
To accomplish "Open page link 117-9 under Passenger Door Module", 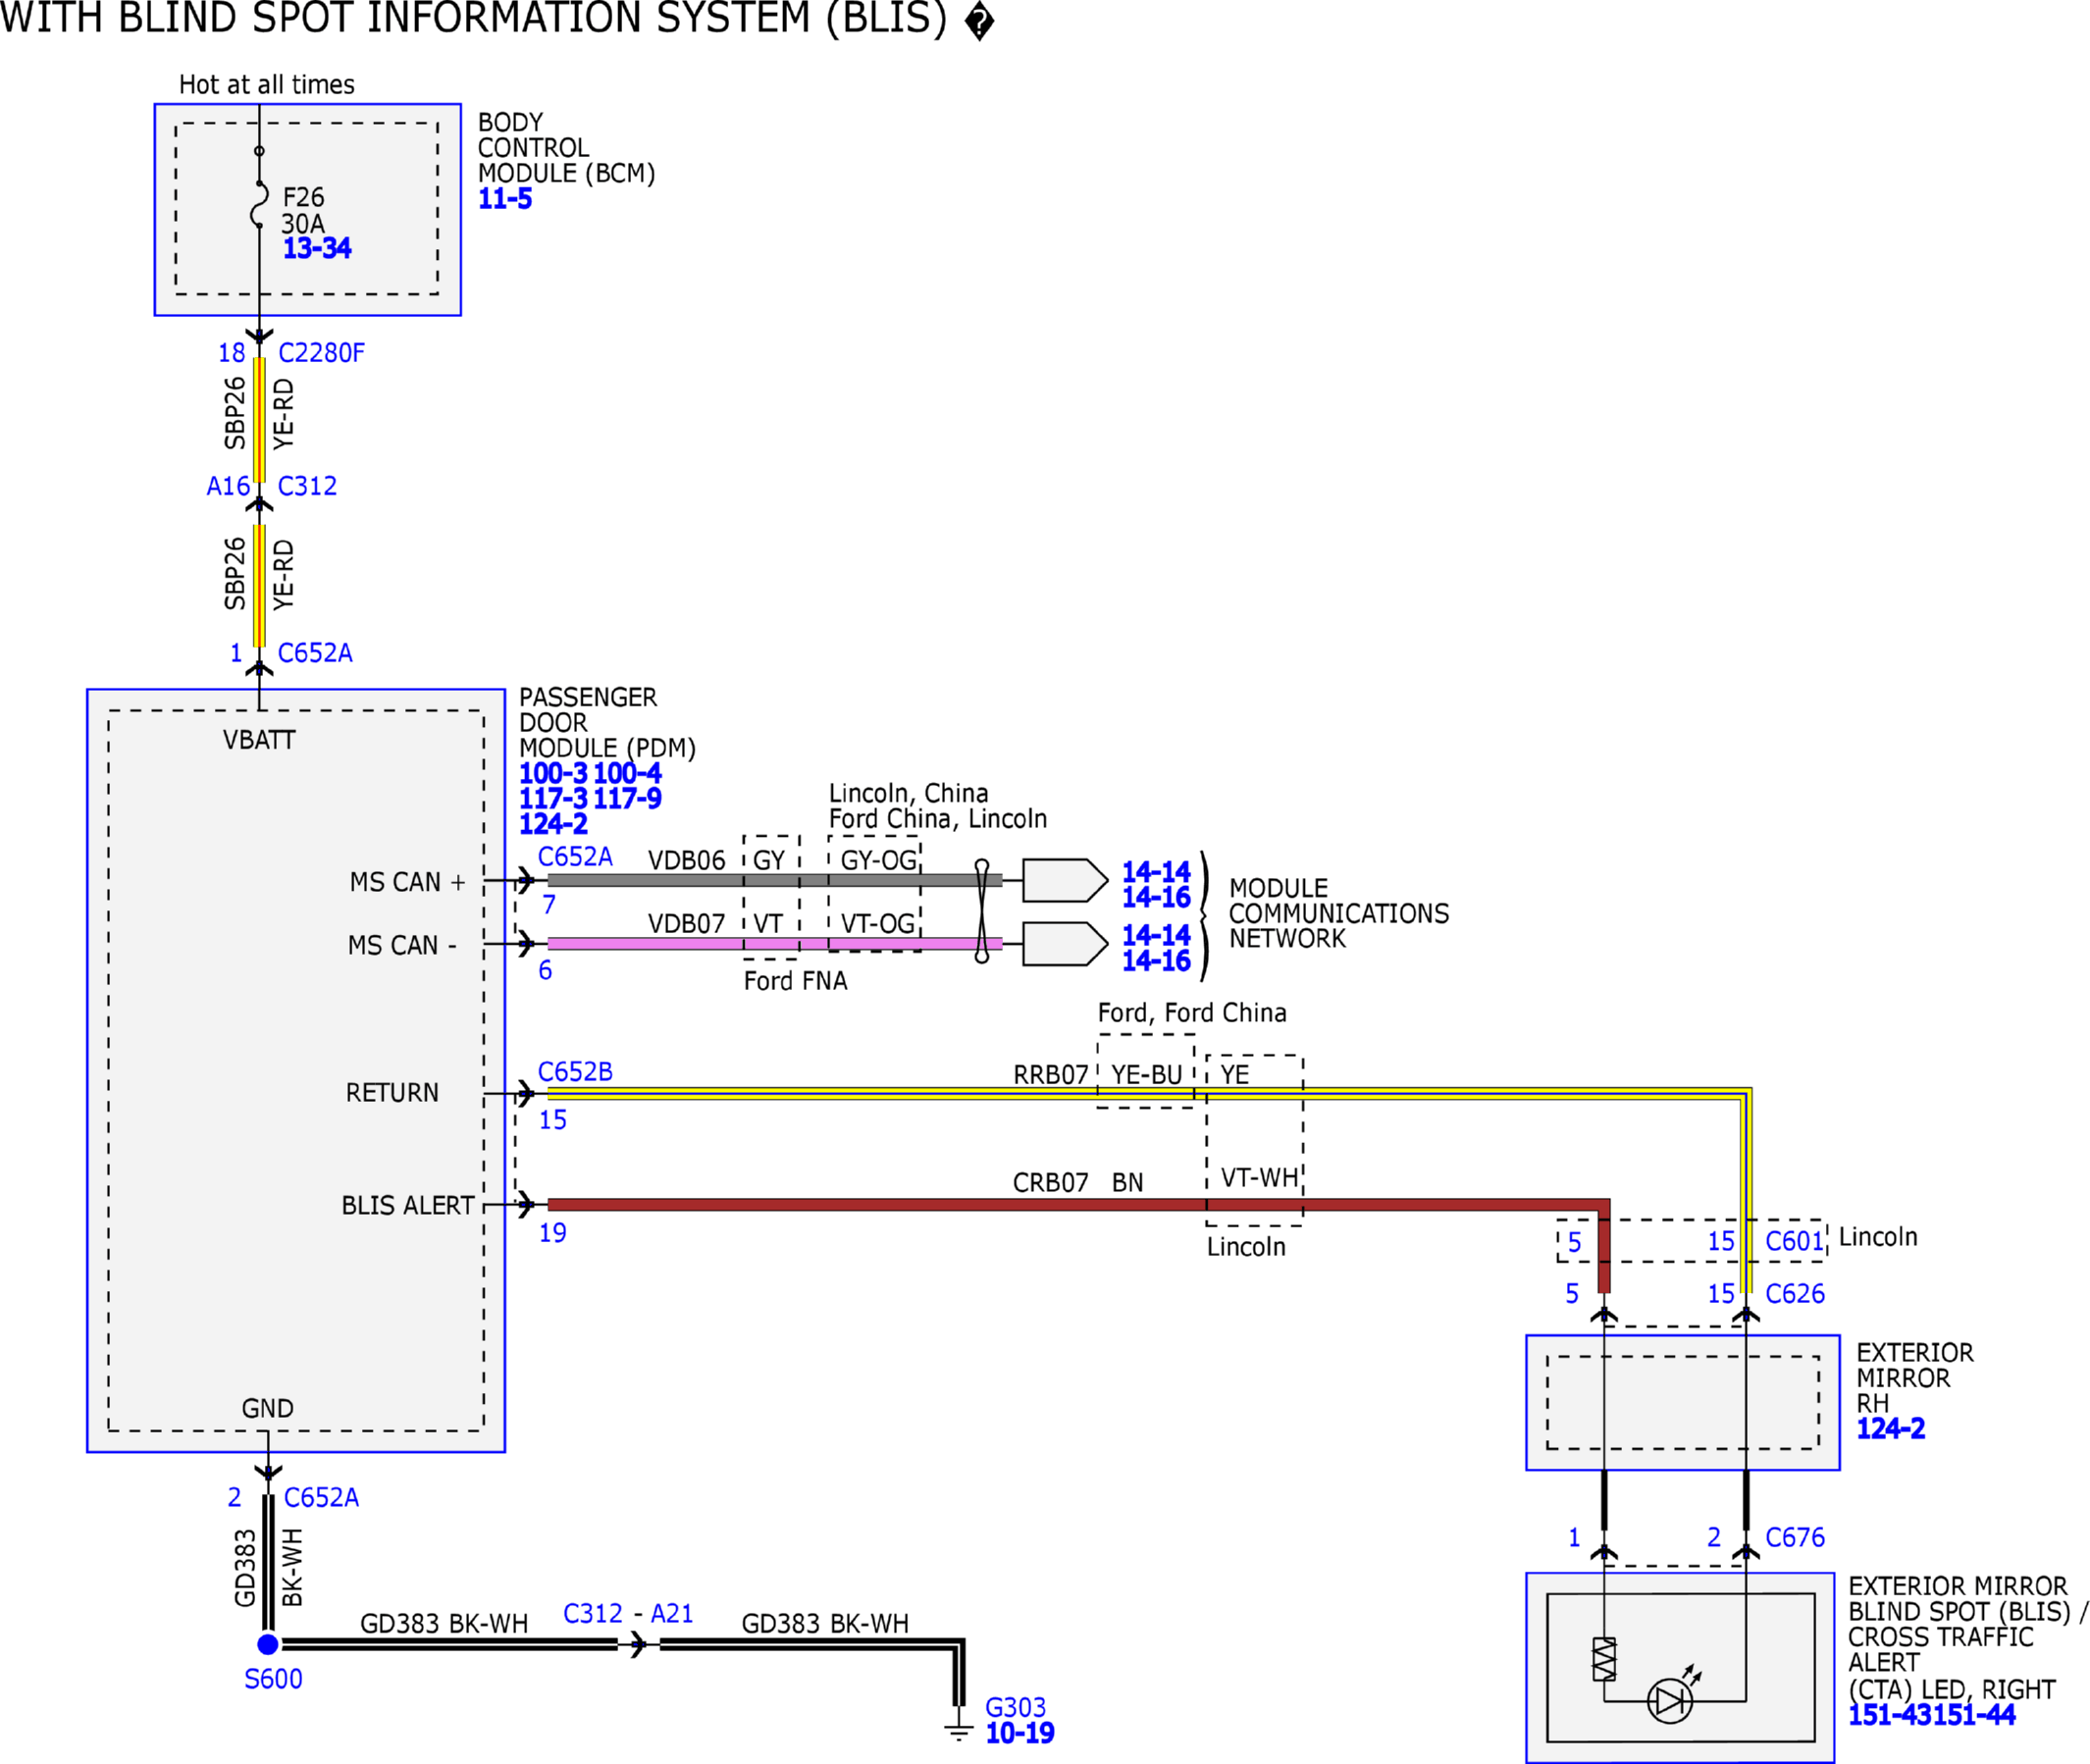I will [x=627, y=798].
